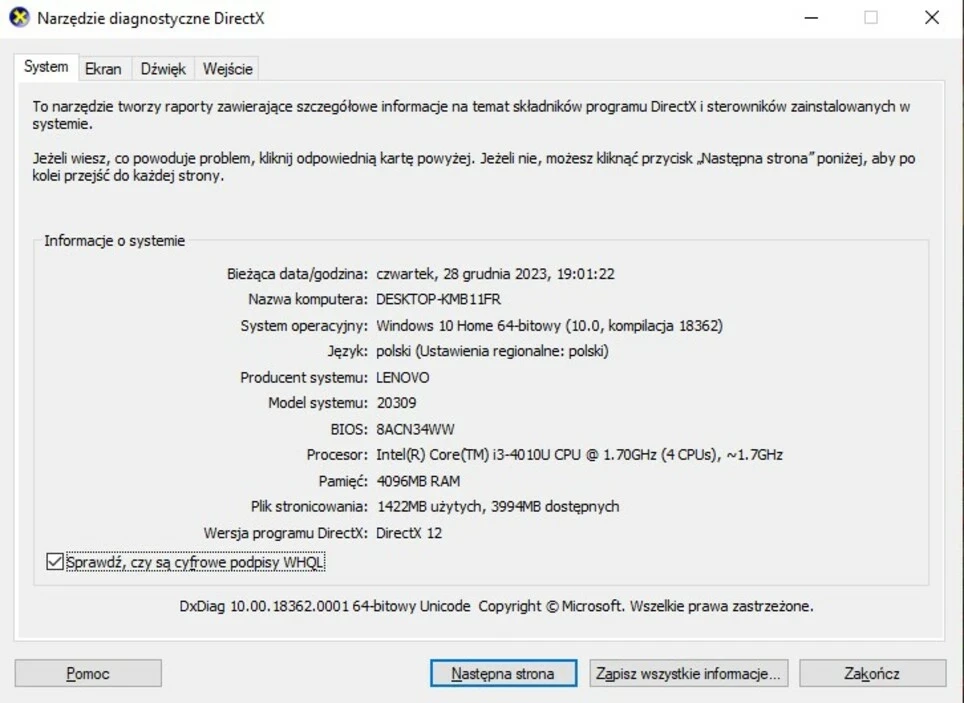Click the DirectX diagnostic tool title icon
The width and height of the screenshot is (964, 703).
(20, 17)
